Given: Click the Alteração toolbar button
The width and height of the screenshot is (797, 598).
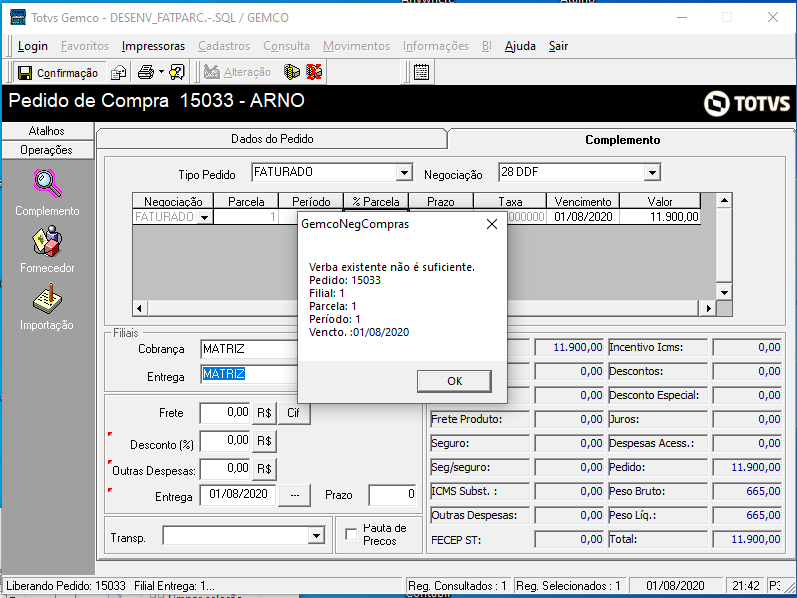Looking at the screenshot, I should [x=237, y=72].
